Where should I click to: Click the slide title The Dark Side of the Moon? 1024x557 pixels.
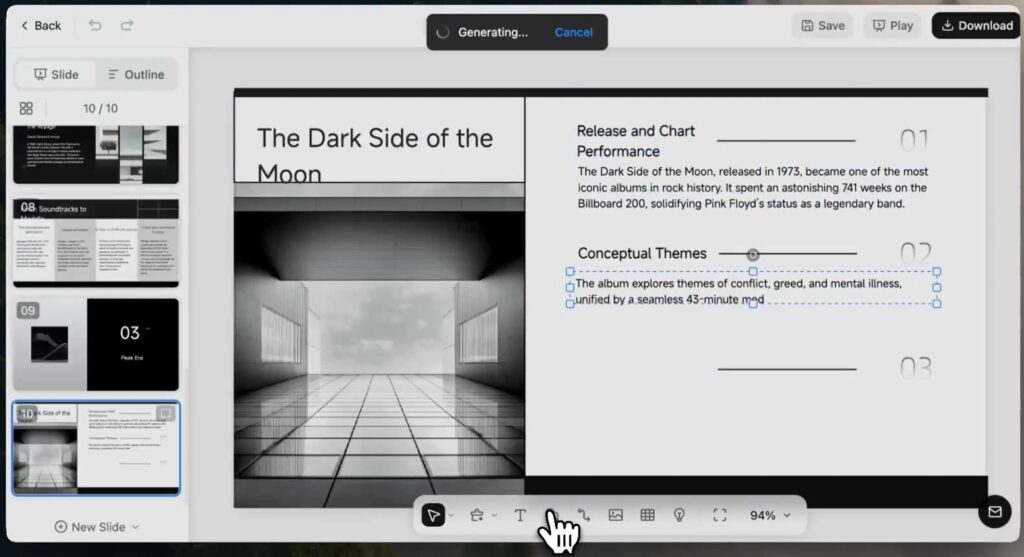click(375, 156)
